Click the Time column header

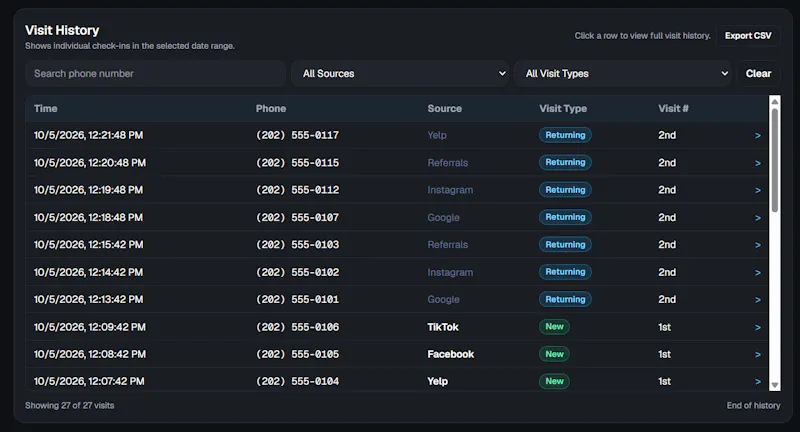[45, 109]
